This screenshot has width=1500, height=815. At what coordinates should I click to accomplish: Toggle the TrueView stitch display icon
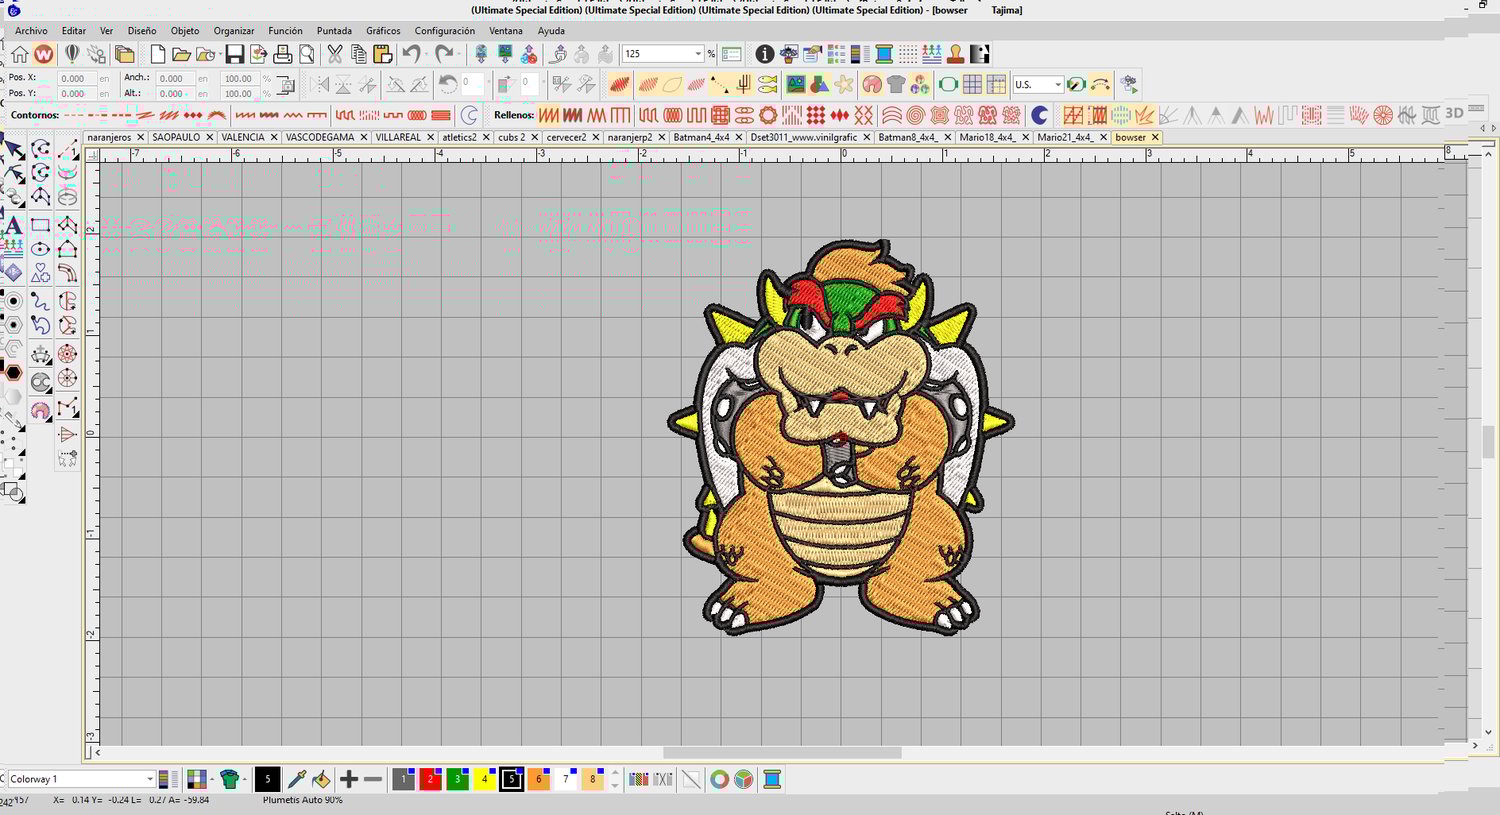coord(620,84)
